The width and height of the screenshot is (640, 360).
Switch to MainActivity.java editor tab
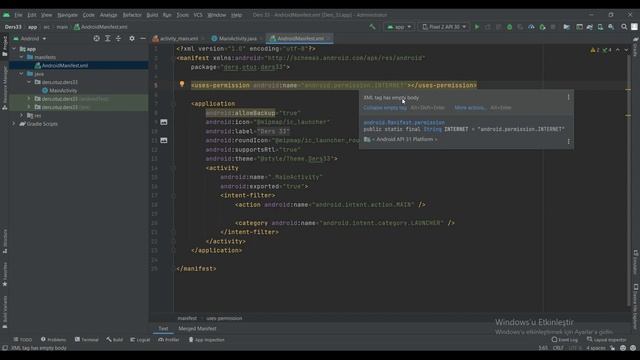click(237, 39)
